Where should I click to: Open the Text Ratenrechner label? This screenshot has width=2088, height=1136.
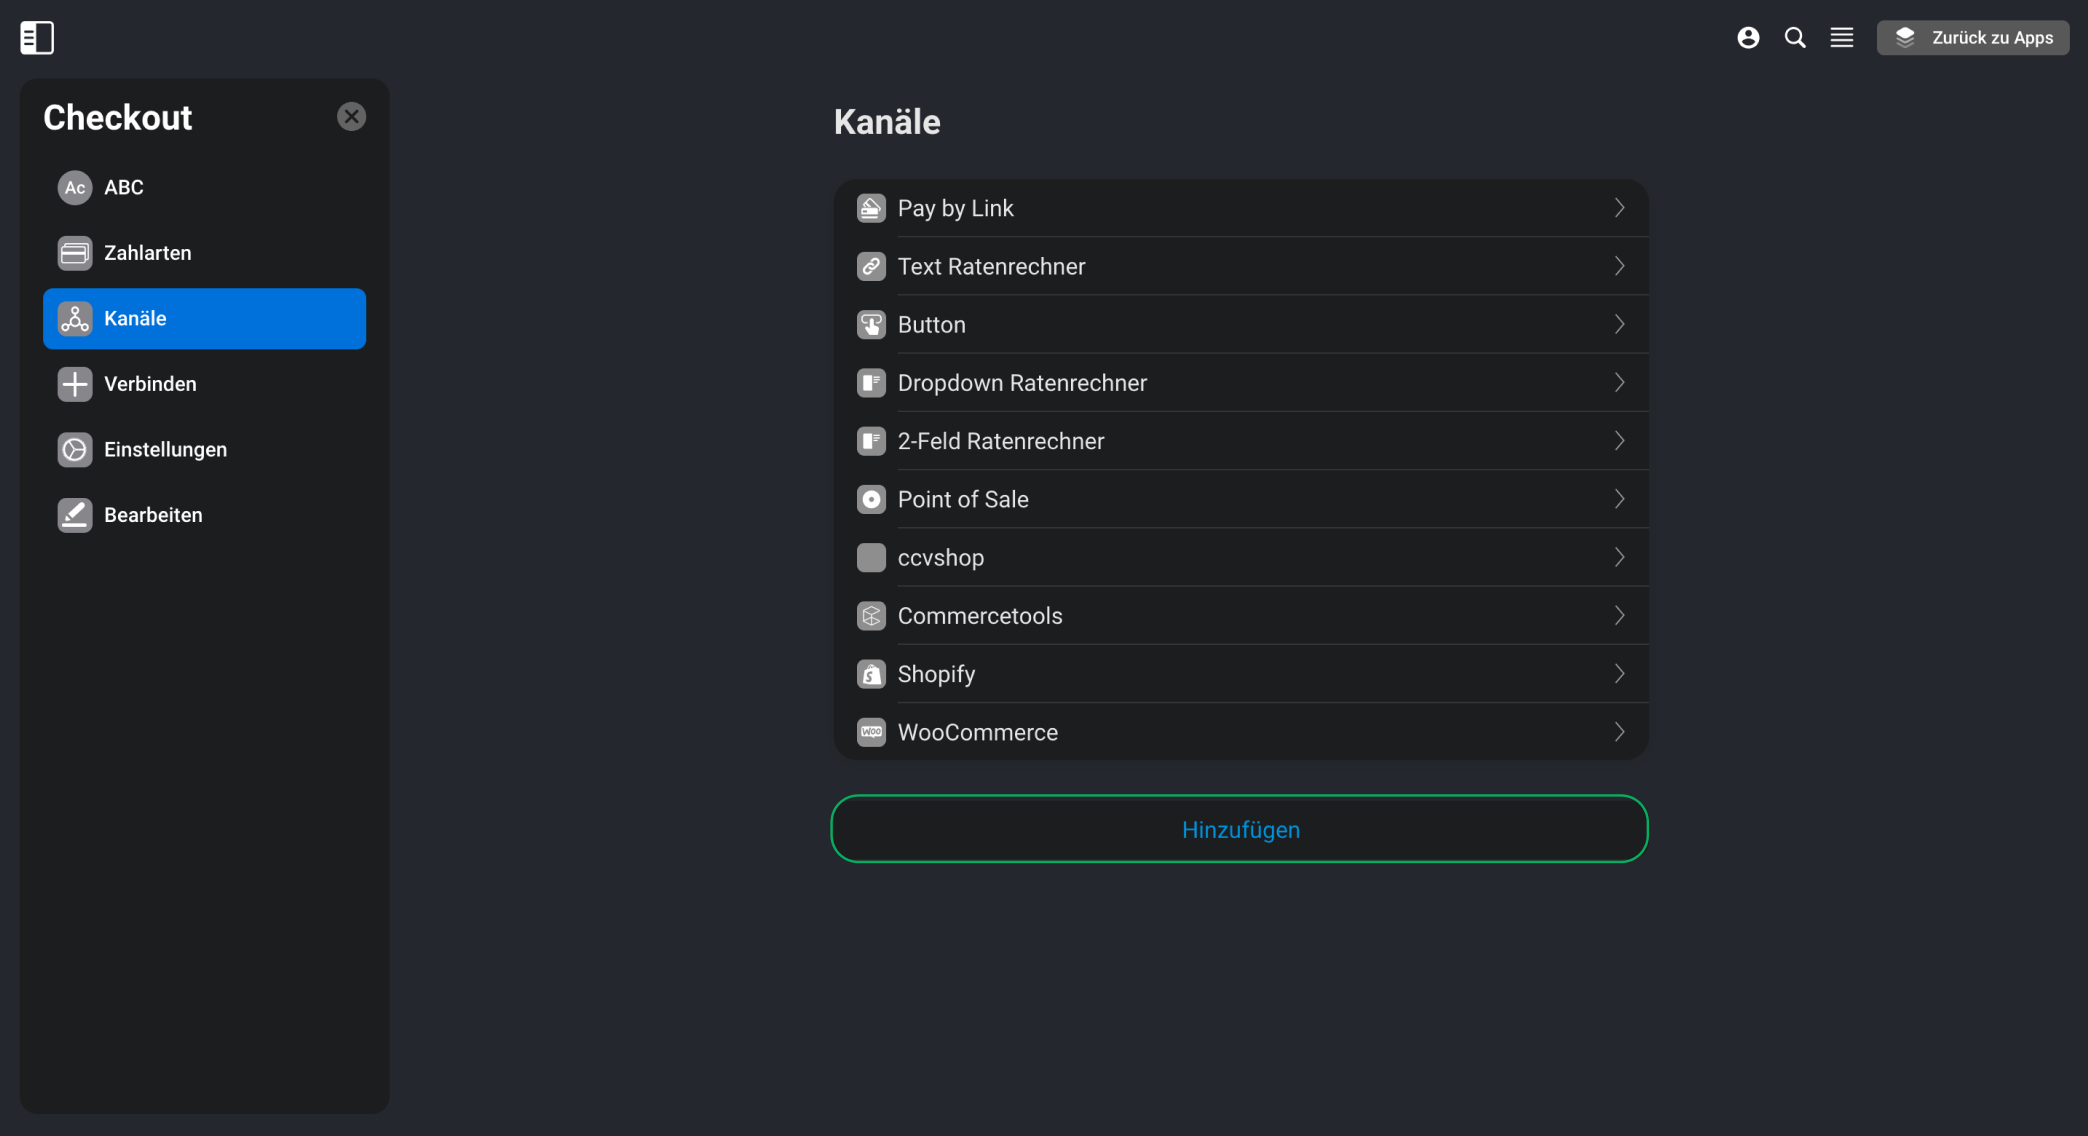(x=991, y=267)
